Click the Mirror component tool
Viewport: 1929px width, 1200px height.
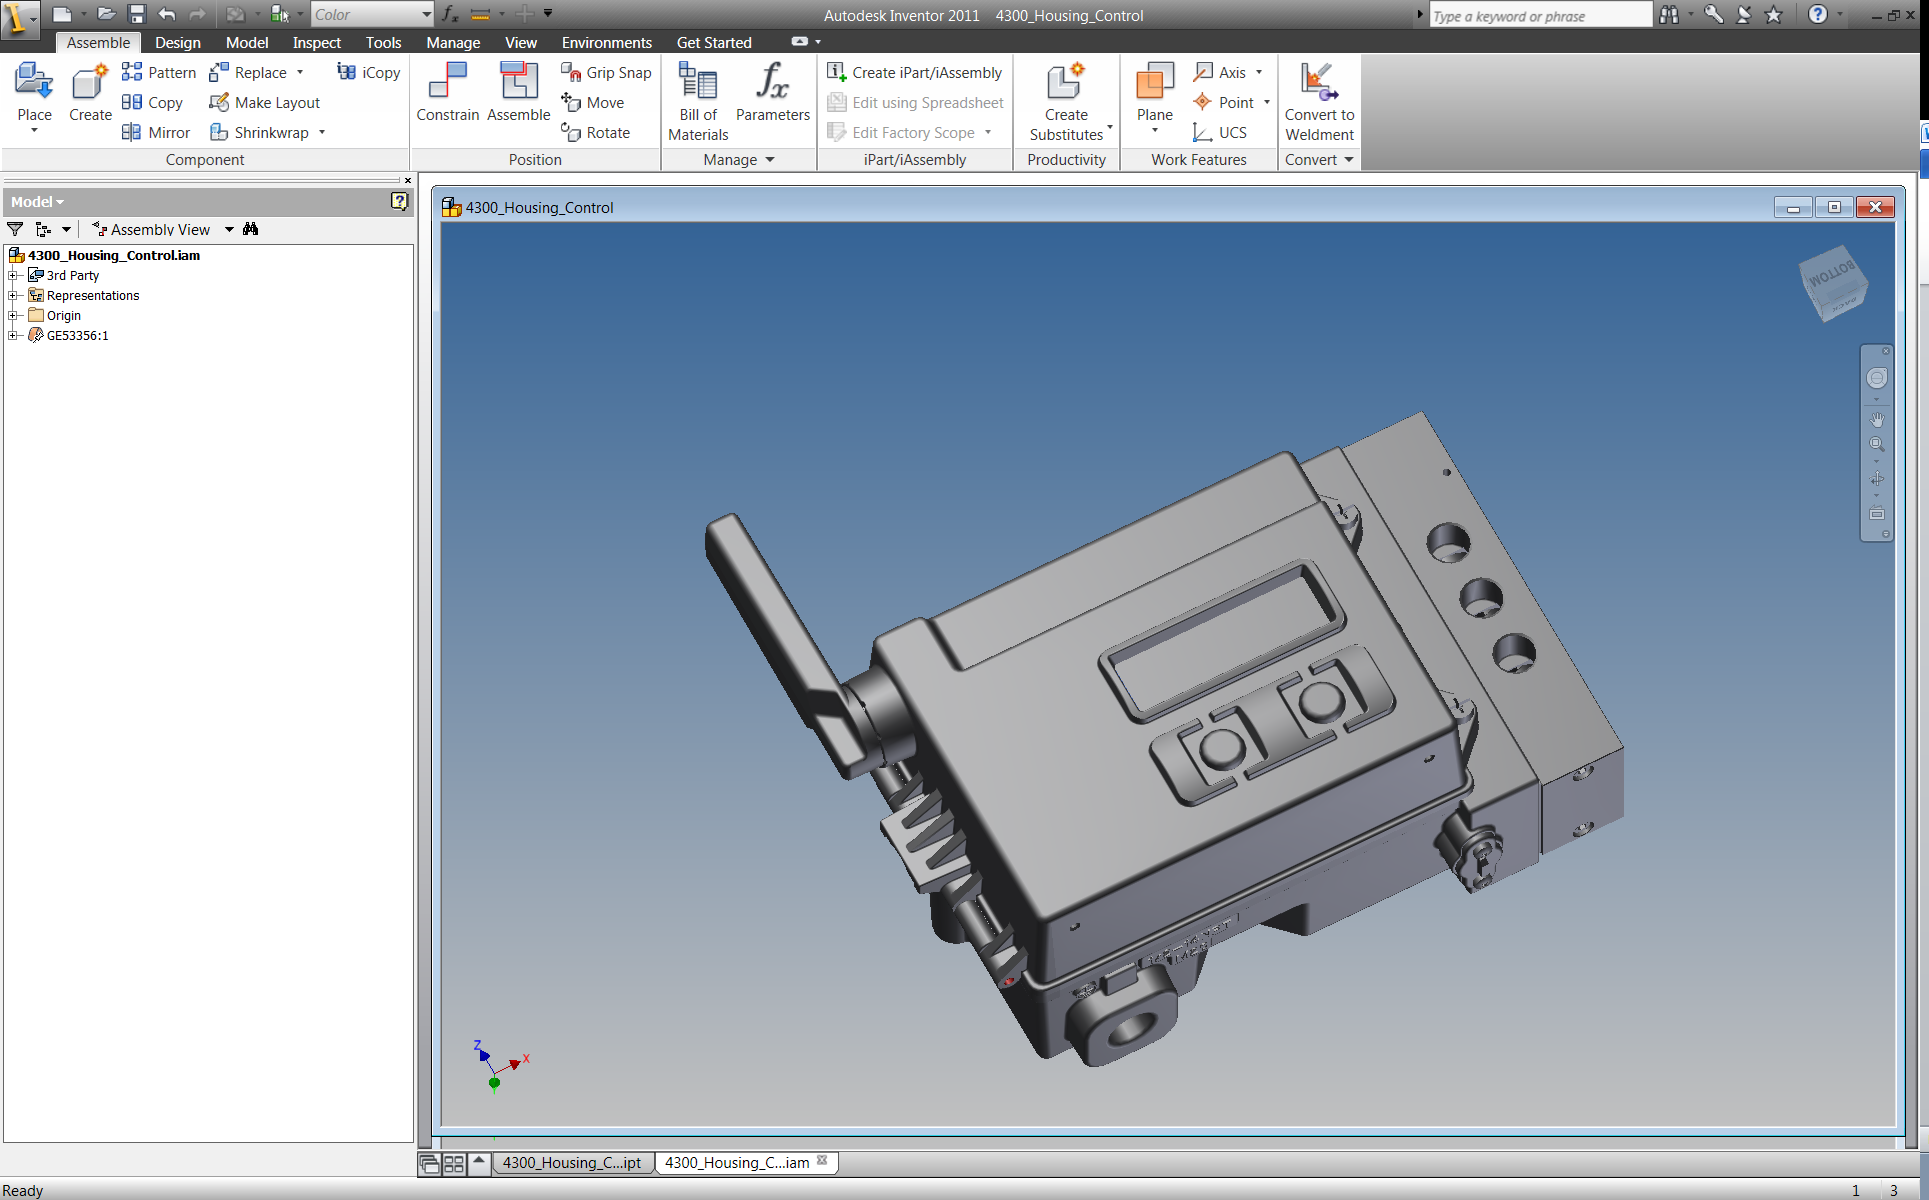(x=156, y=132)
